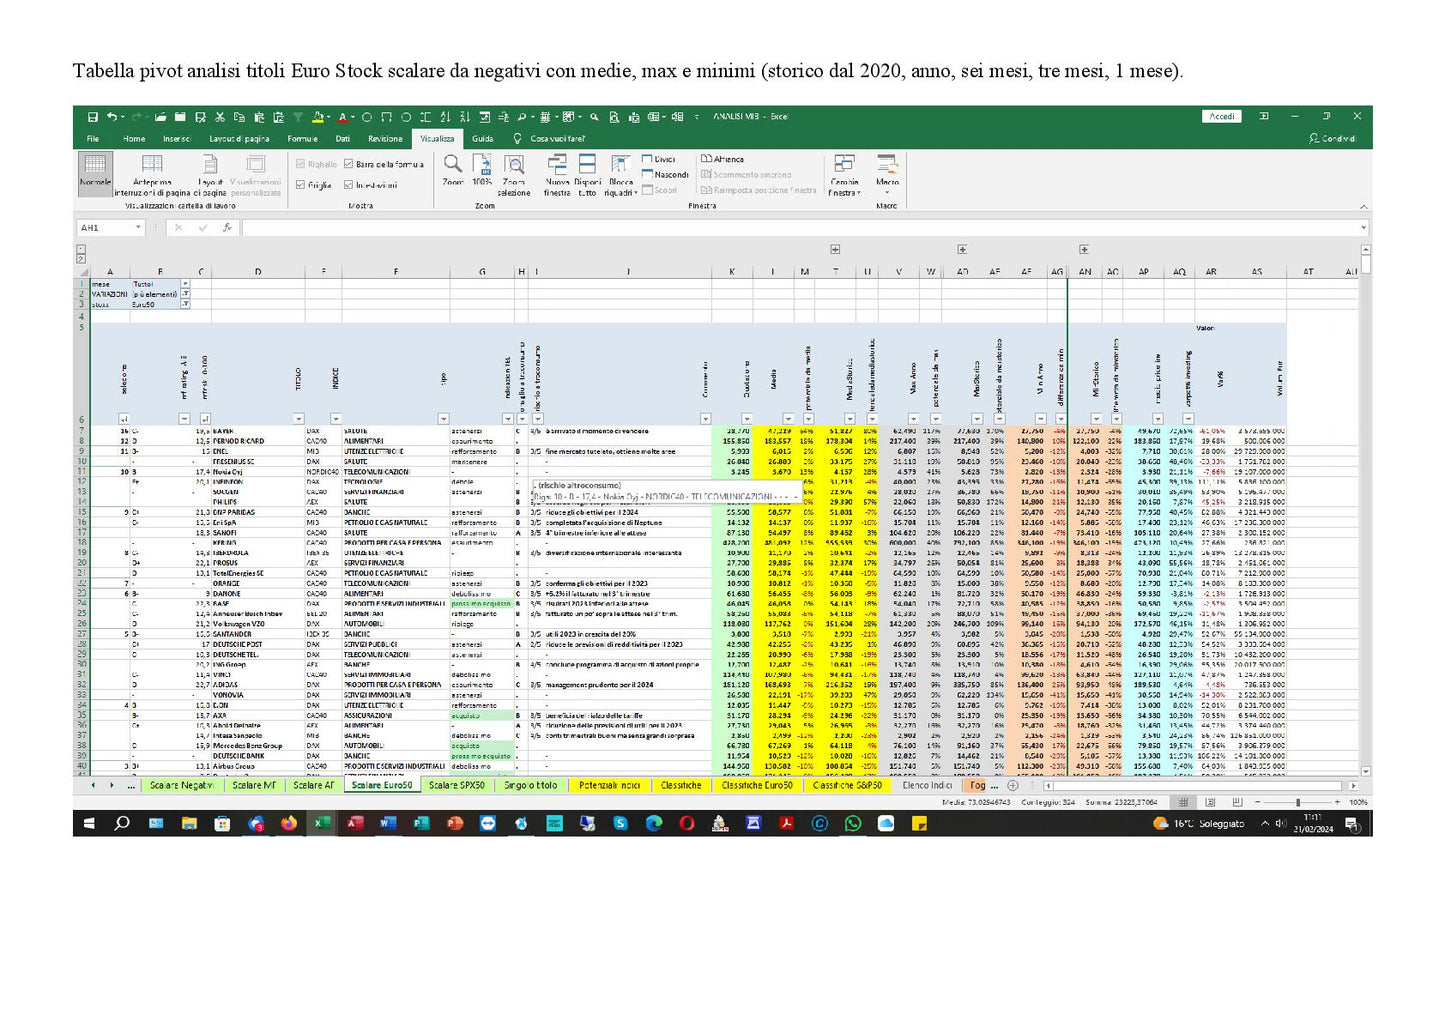
Task: Select the Scalare Negativi sheet tab
Action: (x=181, y=786)
